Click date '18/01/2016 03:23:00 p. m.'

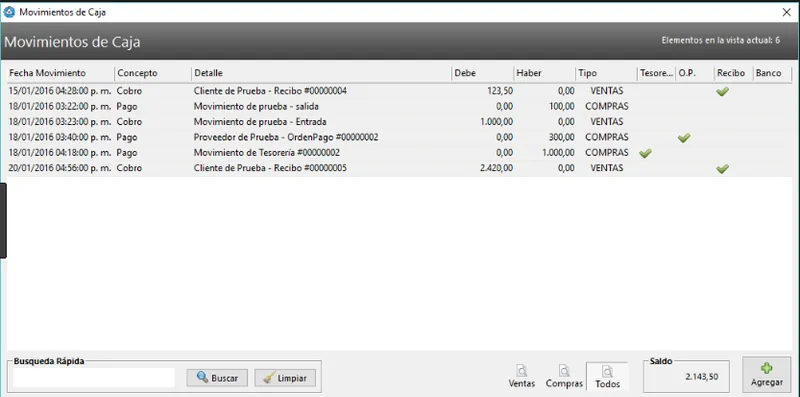tap(60, 122)
